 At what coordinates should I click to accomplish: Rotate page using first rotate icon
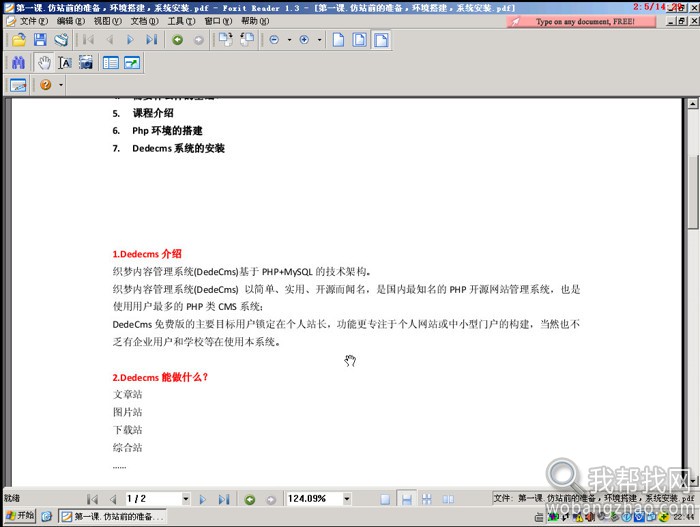click(226, 40)
